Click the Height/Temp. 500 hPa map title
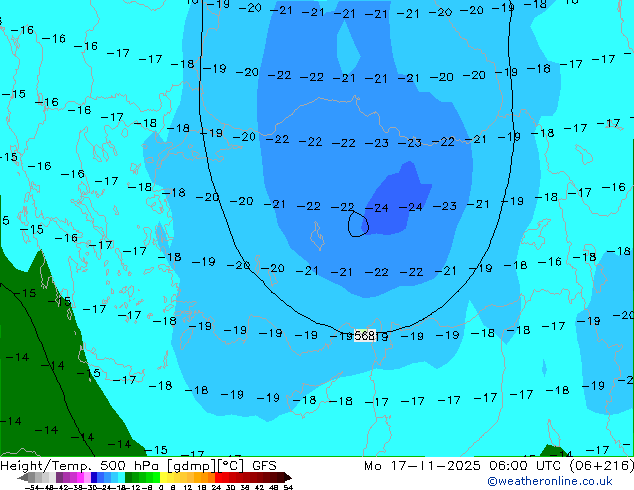The image size is (634, 490). [x=82, y=465]
